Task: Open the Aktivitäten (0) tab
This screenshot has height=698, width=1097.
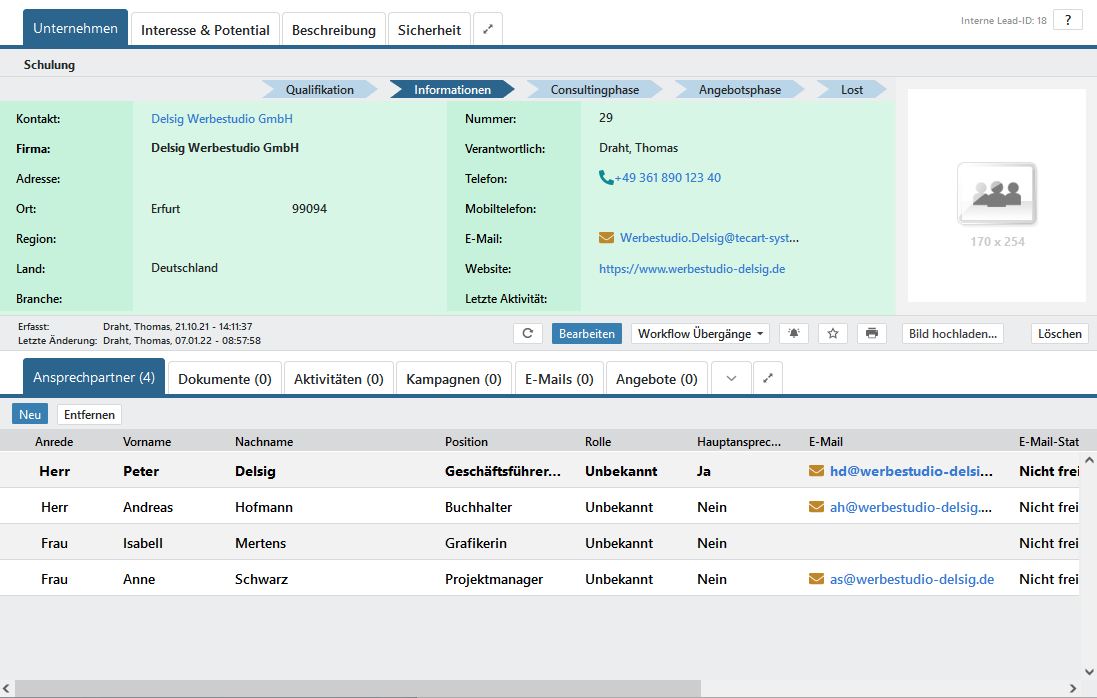Action: (x=338, y=379)
